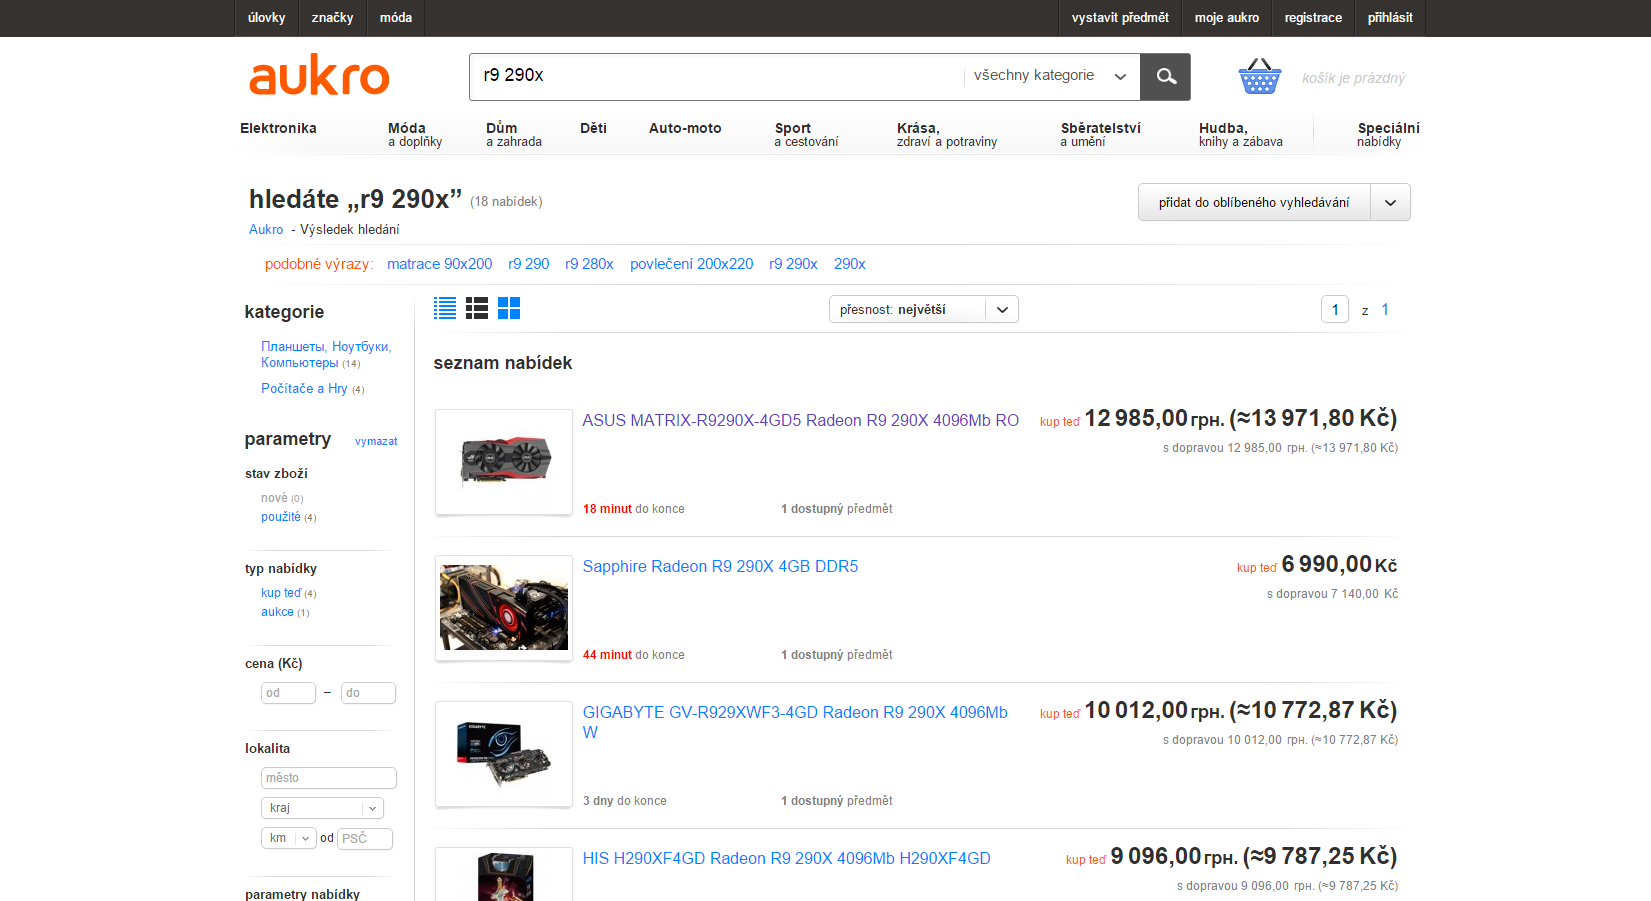Open the Sport a cestování category
Image resolution: width=1651 pixels, height=901 pixels.
point(806,135)
